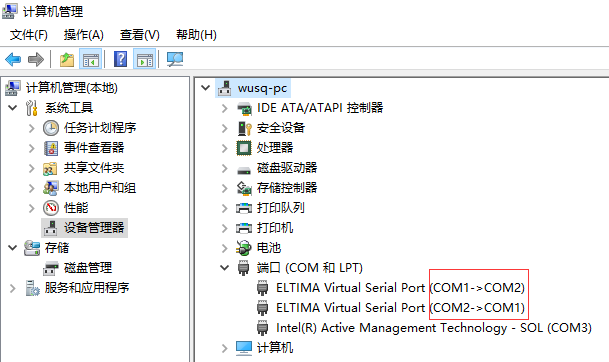Image resolution: width=609 pixels, height=362 pixels.
Task: Click the 打印队列 printer icon
Action: (x=244, y=208)
